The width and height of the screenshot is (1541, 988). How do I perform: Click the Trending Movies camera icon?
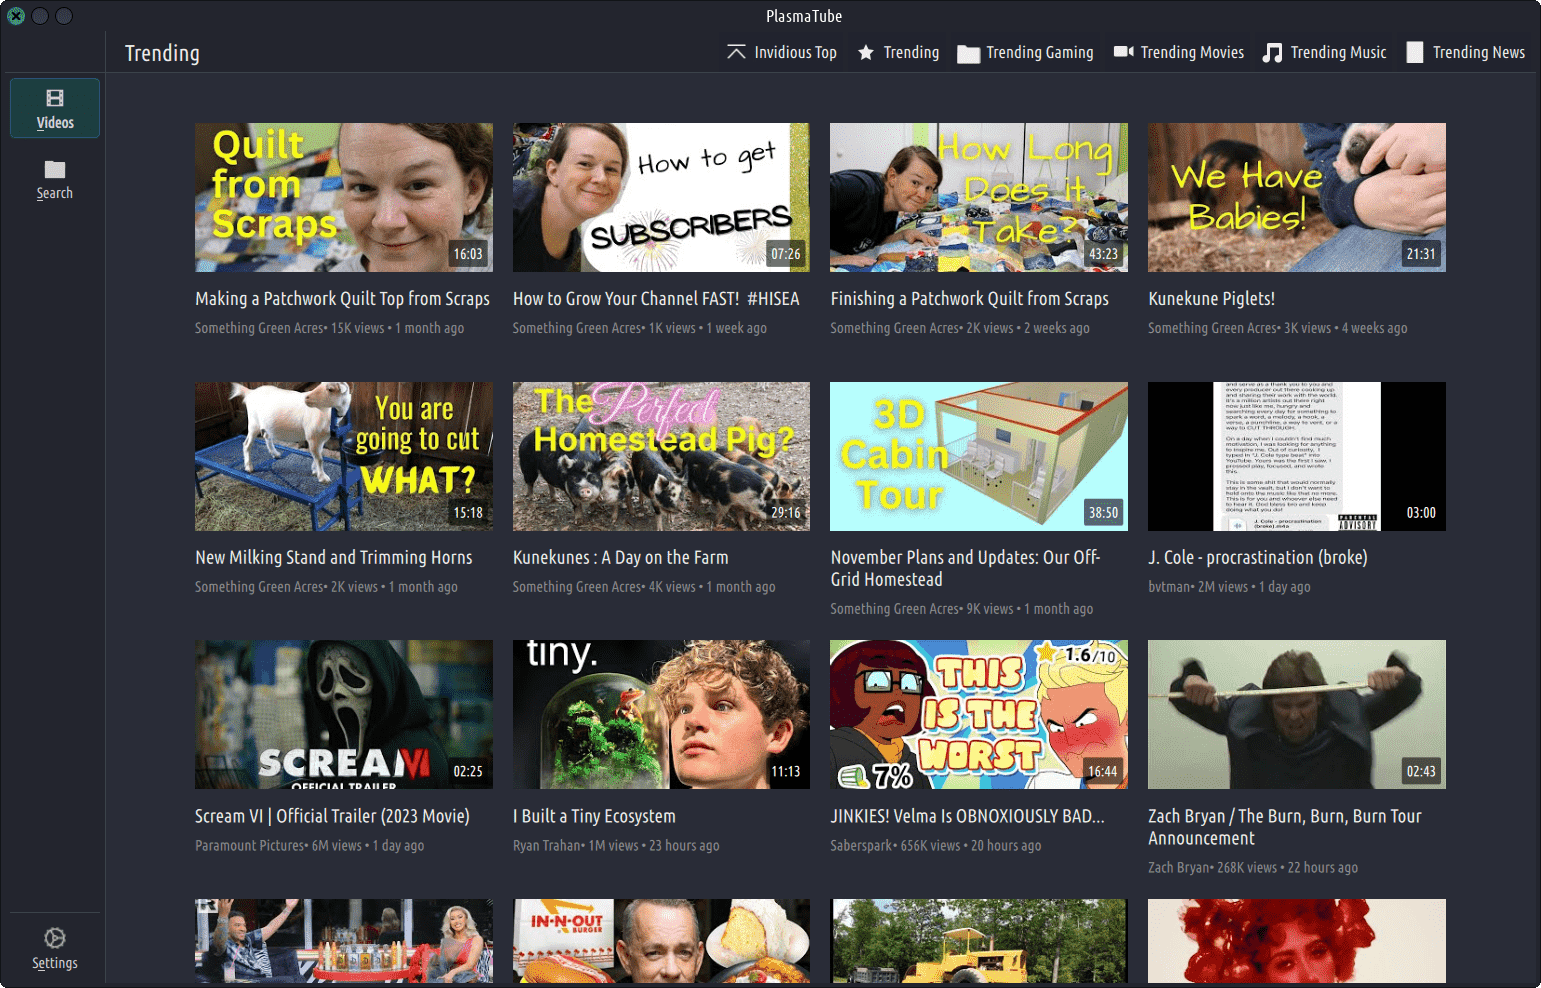tap(1124, 52)
